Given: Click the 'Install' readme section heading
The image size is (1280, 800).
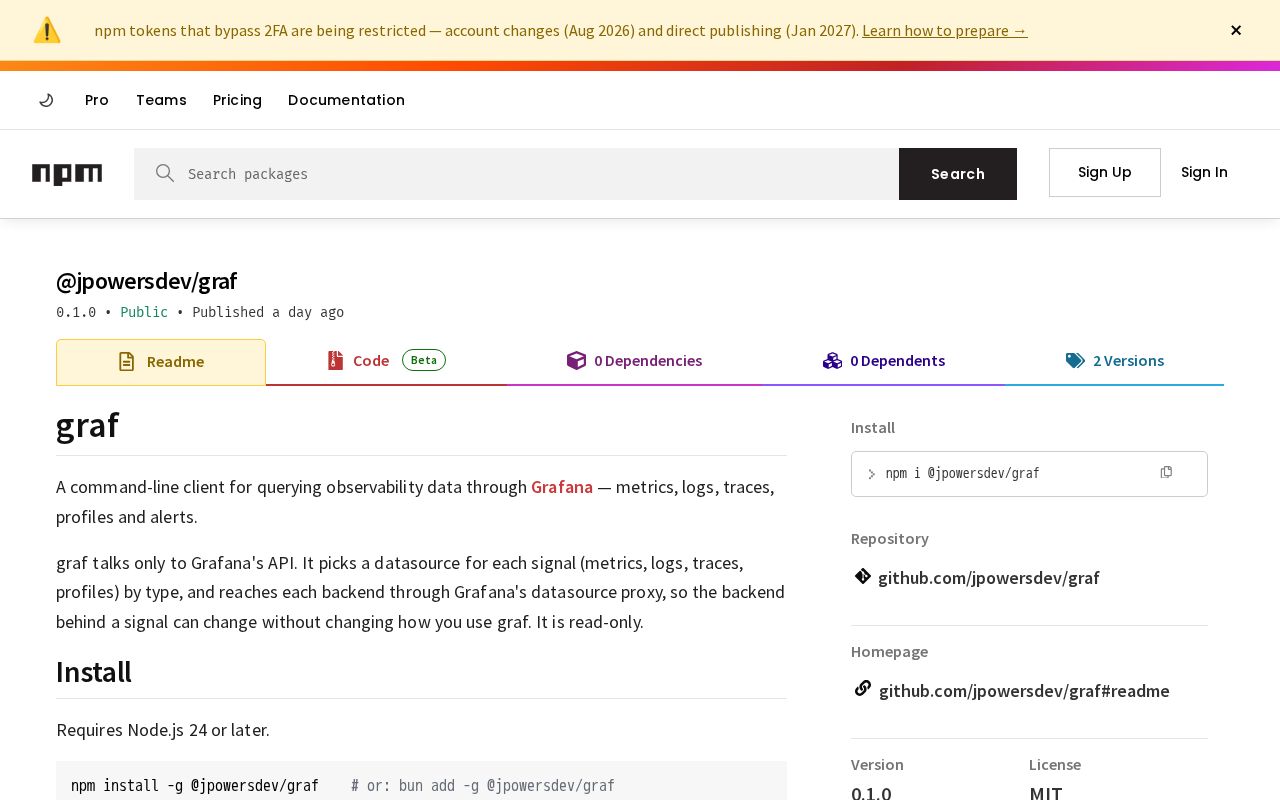Looking at the screenshot, I should click(94, 672).
